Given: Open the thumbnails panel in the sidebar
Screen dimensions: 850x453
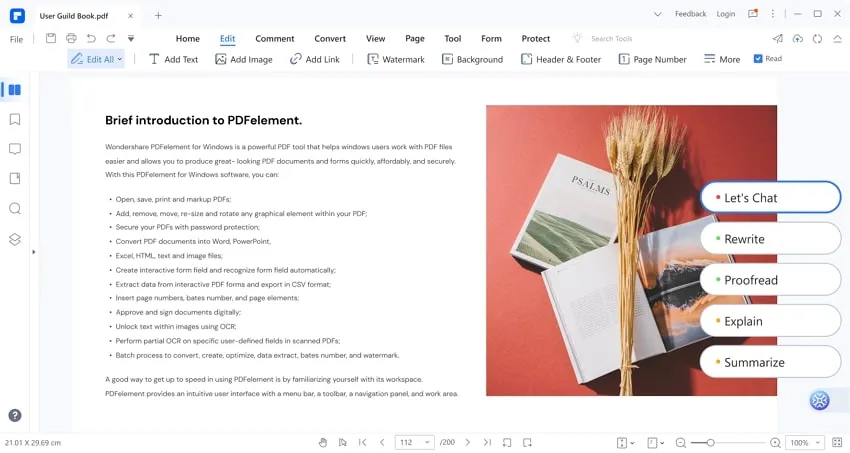Looking at the screenshot, I should point(14,90).
